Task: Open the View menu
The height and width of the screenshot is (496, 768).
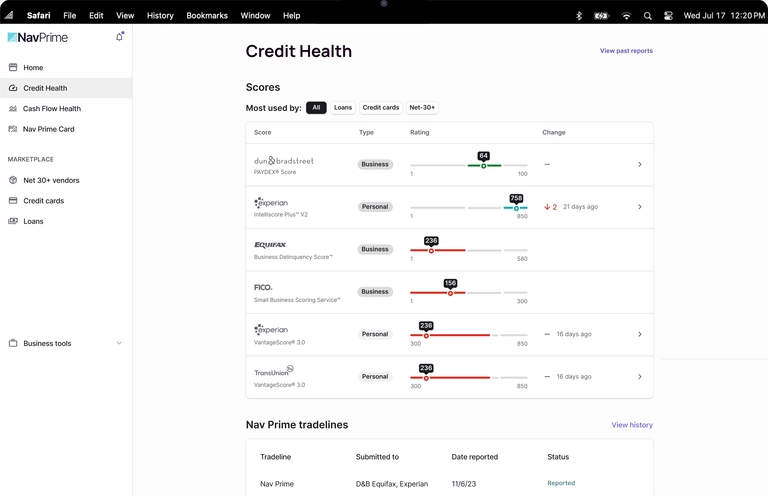Action: [x=125, y=16]
